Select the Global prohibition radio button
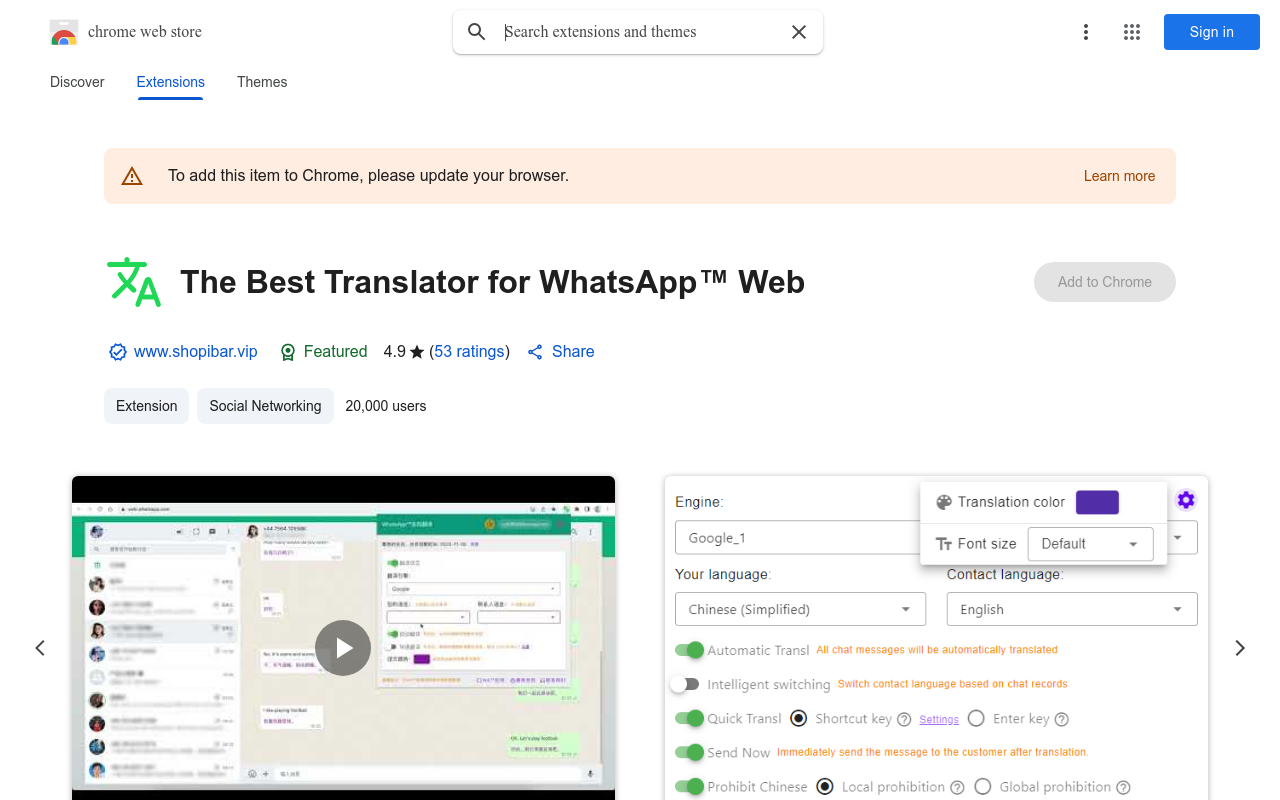The width and height of the screenshot is (1280, 800). click(983, 787)
